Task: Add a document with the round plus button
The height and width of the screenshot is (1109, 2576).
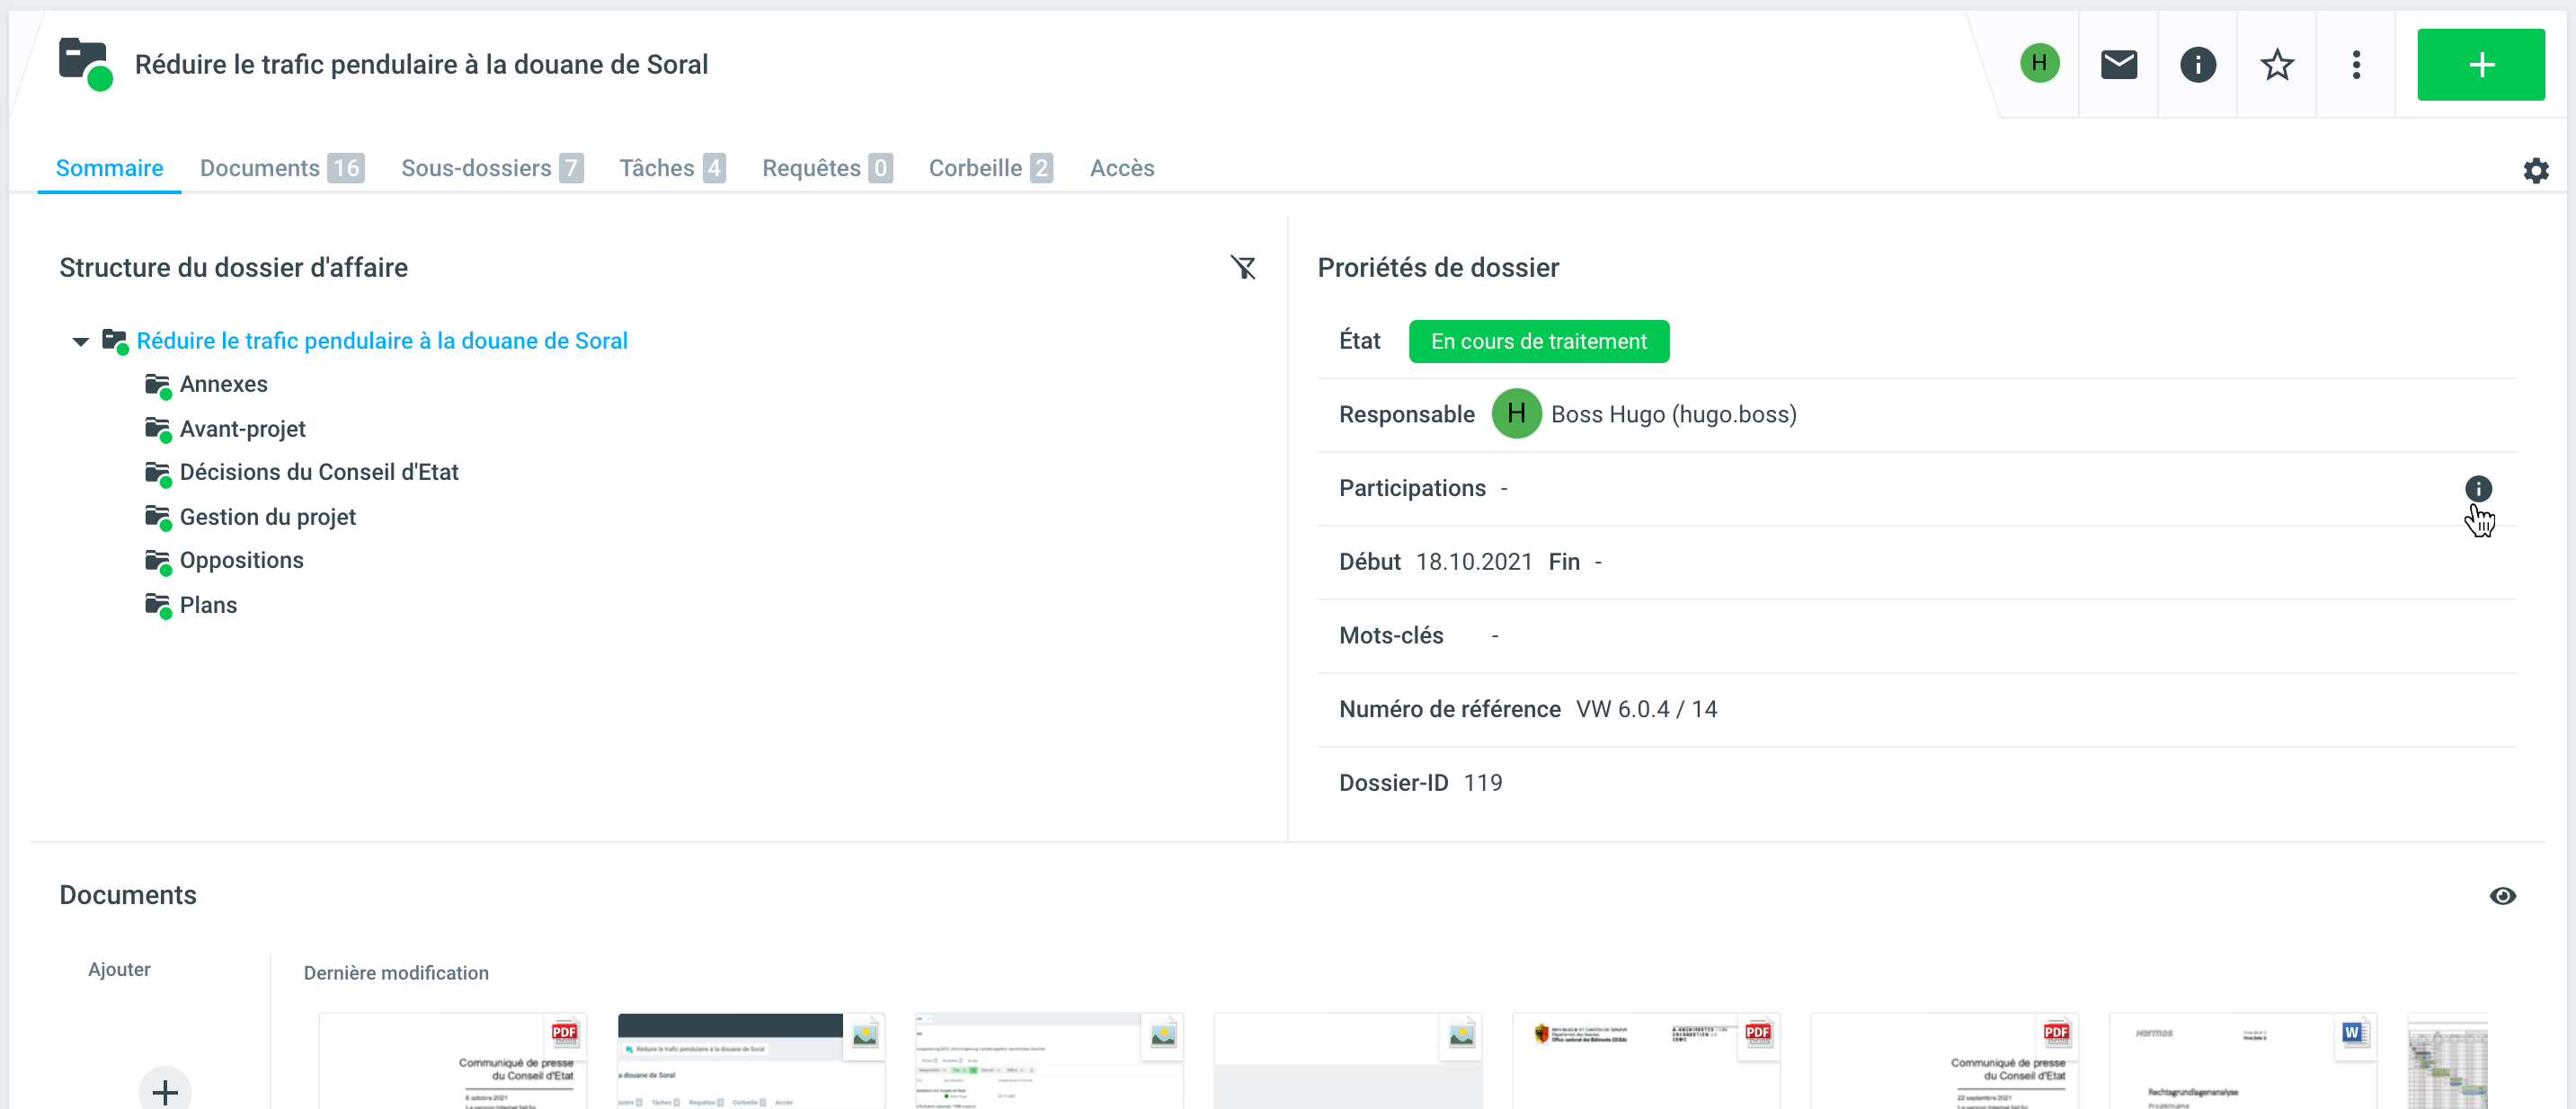Action: click(x=165, y=1090)
